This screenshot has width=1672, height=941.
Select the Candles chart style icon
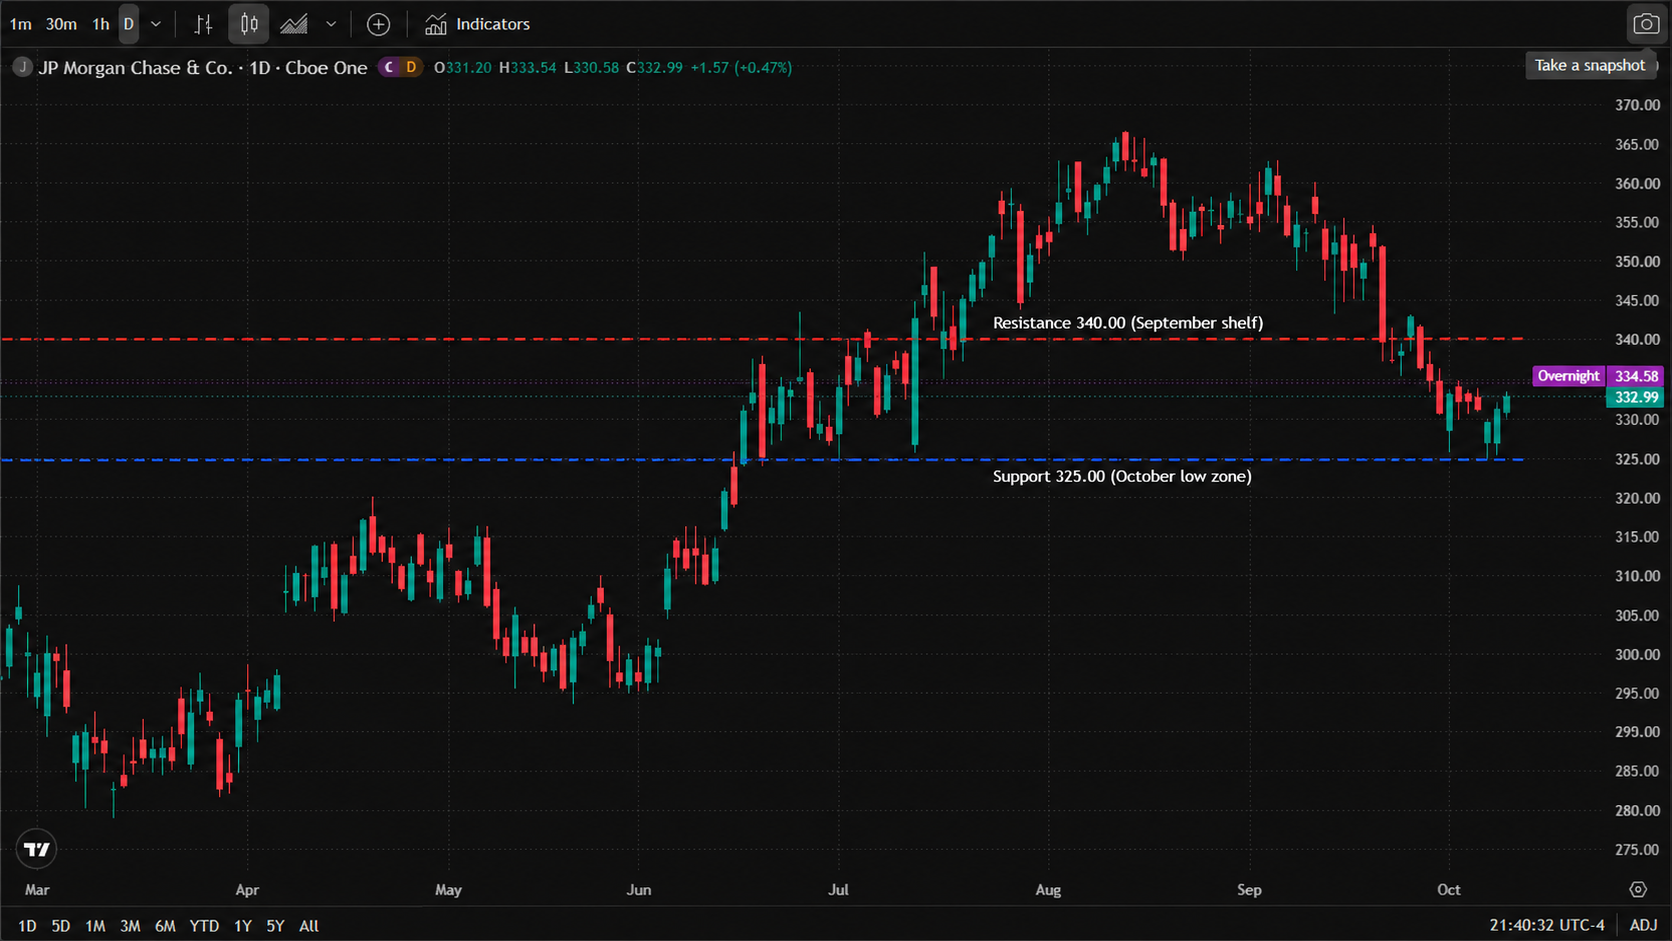(x=249, y=24)
